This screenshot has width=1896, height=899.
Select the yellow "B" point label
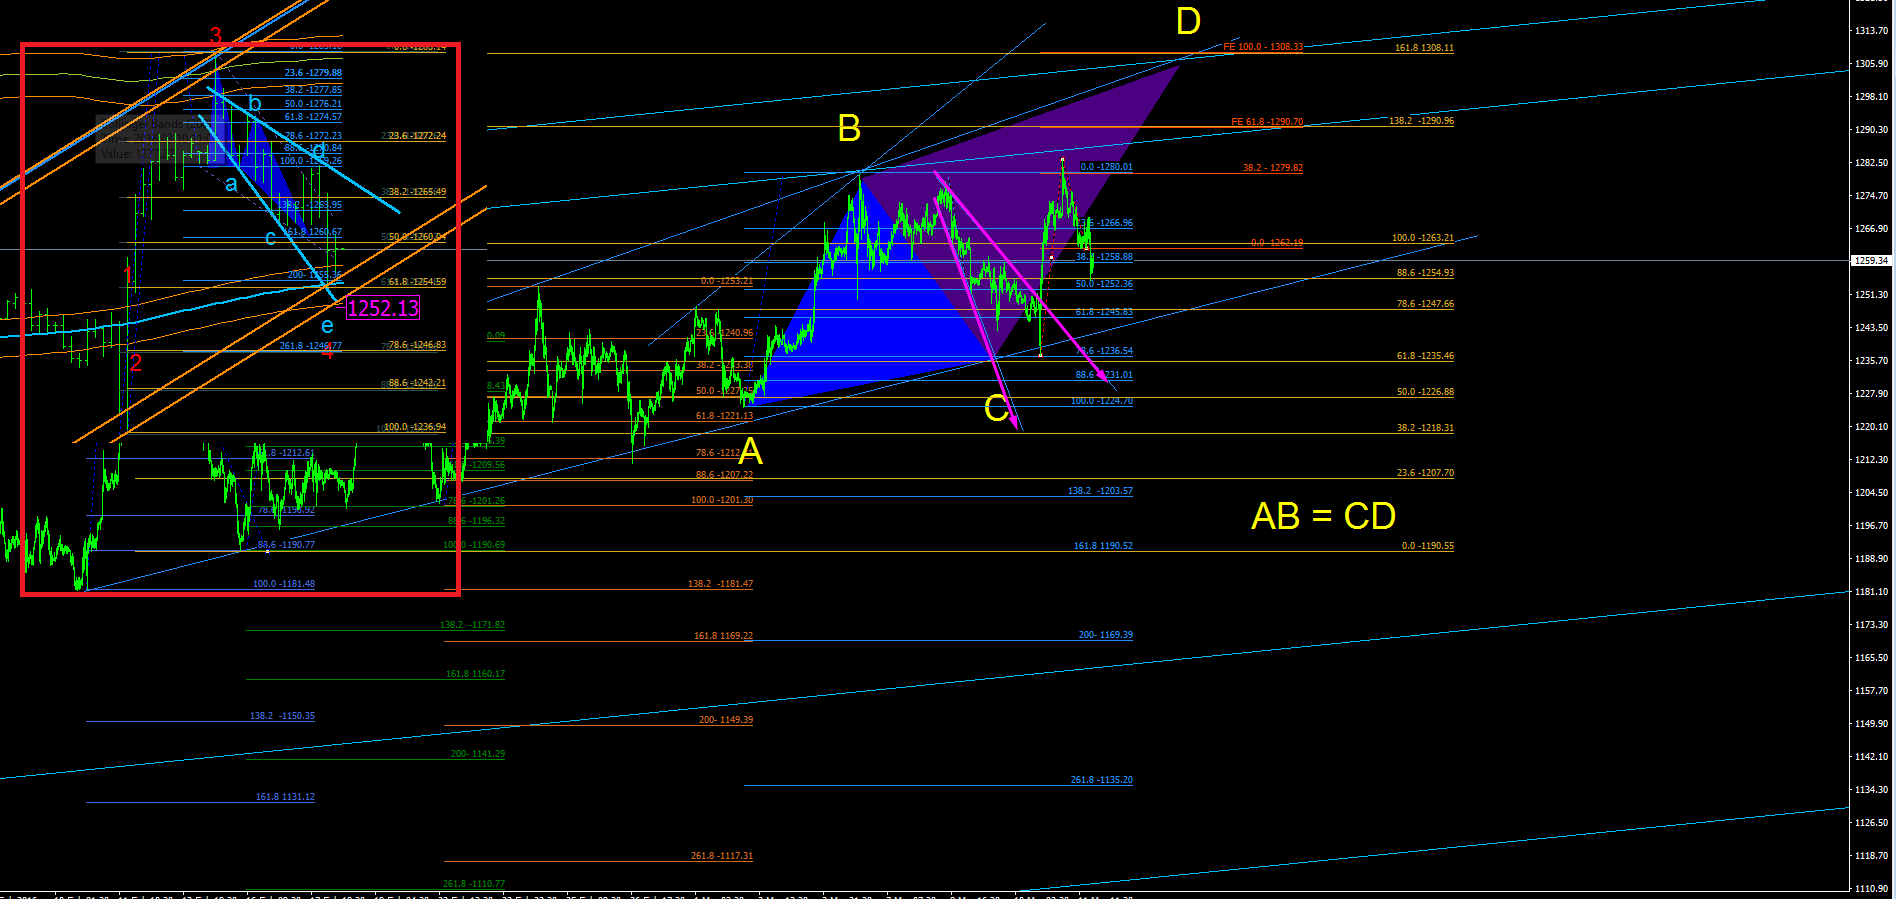pos(849,129)
